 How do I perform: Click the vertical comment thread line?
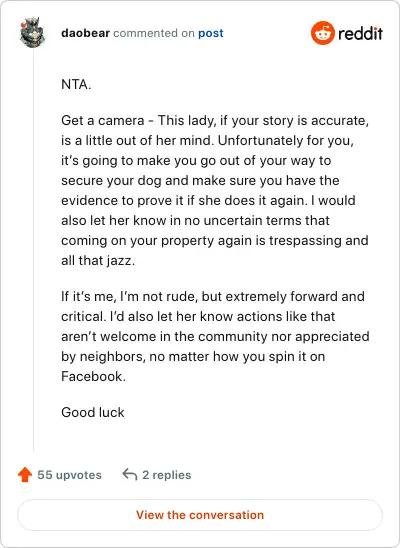(x=34, y=252)
